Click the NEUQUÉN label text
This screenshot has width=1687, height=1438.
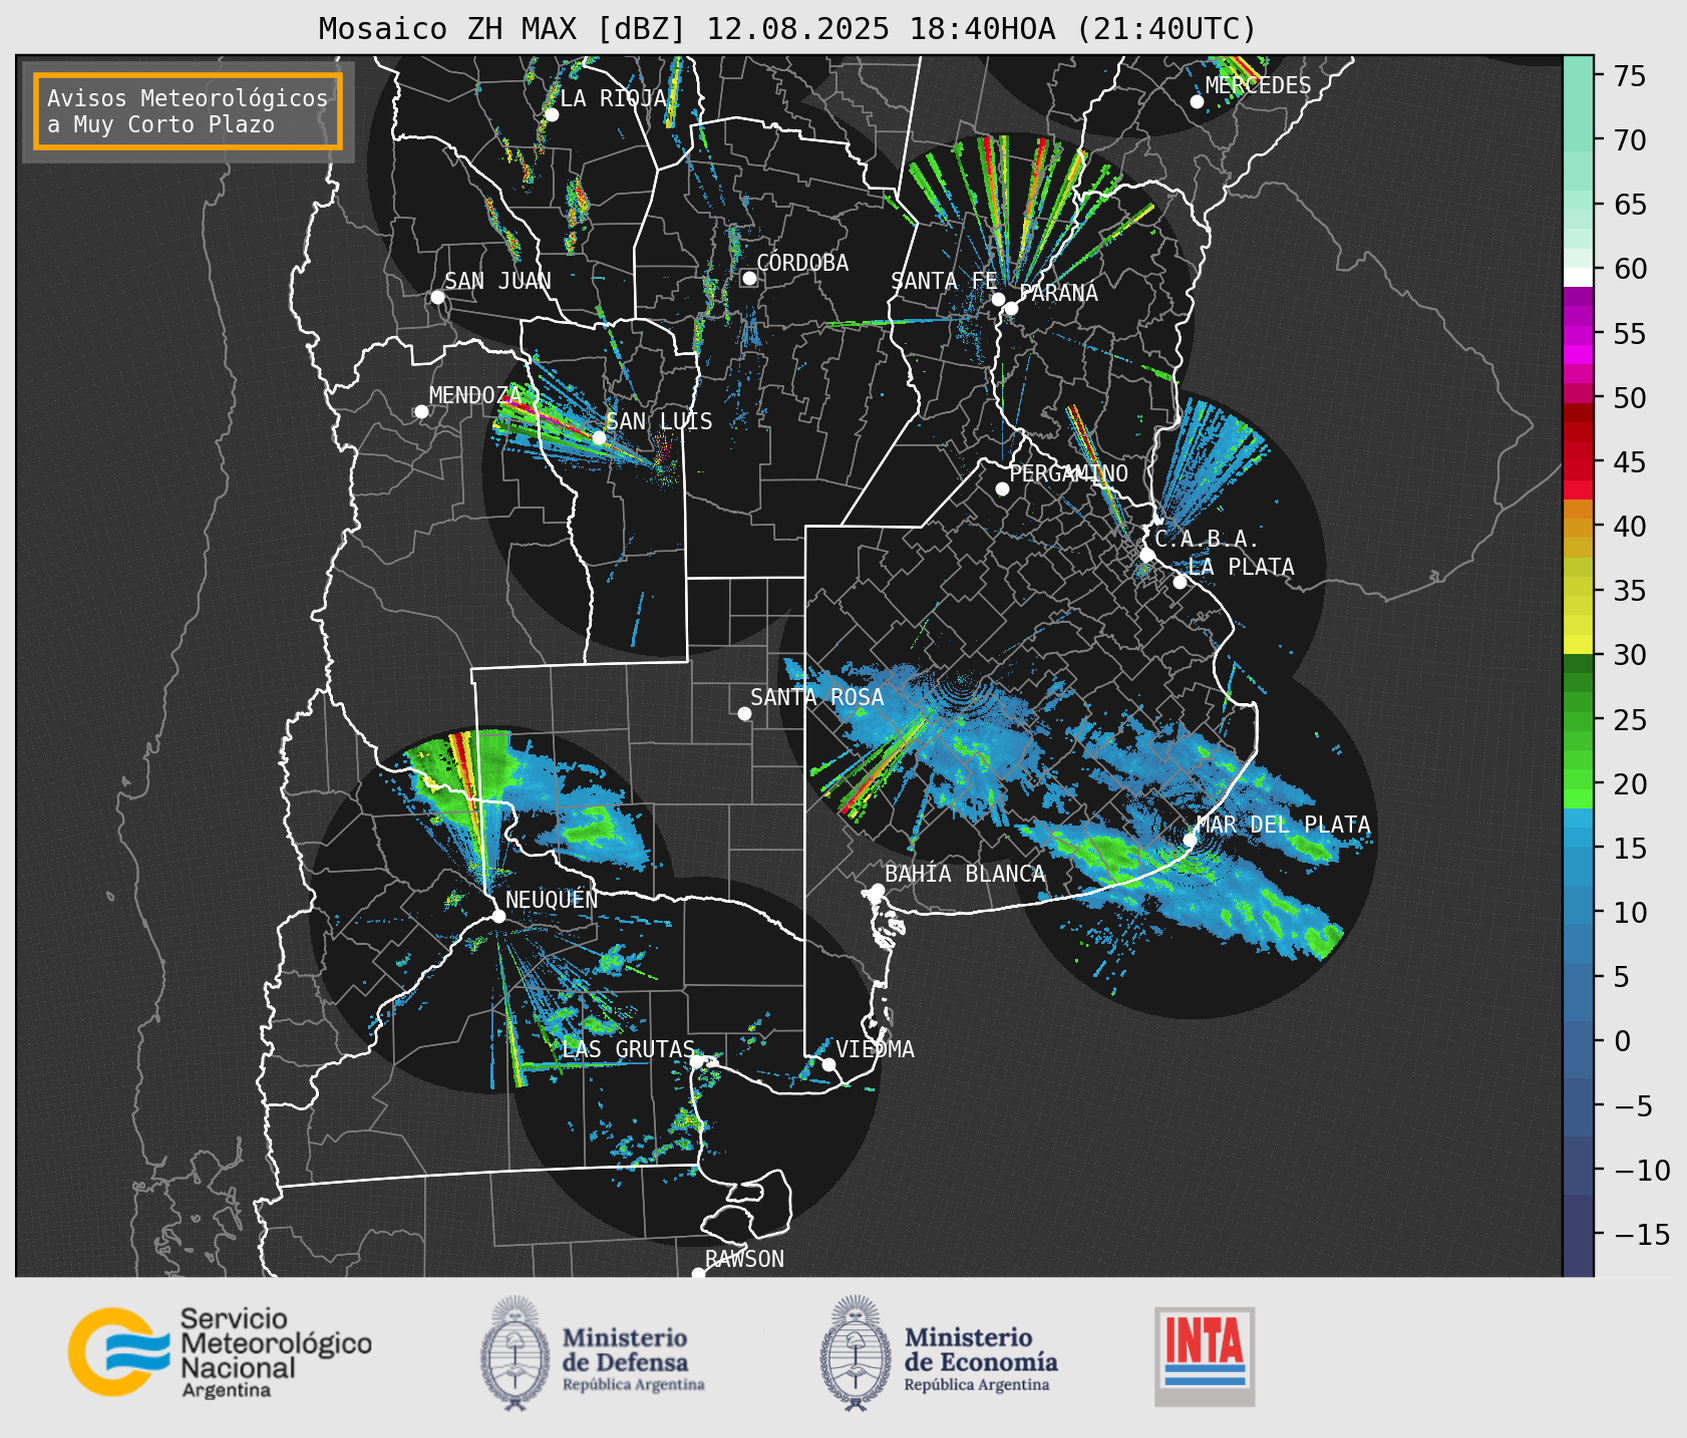pyautogui.click(x=551, y=899)
